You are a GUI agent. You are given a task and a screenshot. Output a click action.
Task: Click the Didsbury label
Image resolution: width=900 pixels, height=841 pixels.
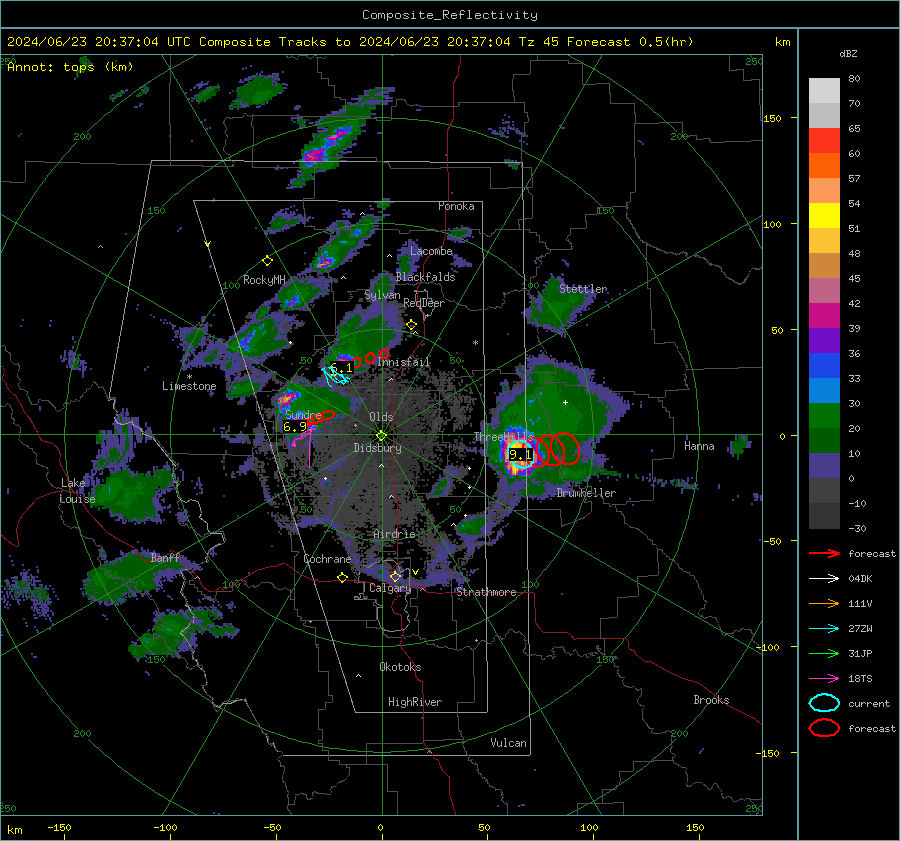pyautogui.click(x=377, y=448)
